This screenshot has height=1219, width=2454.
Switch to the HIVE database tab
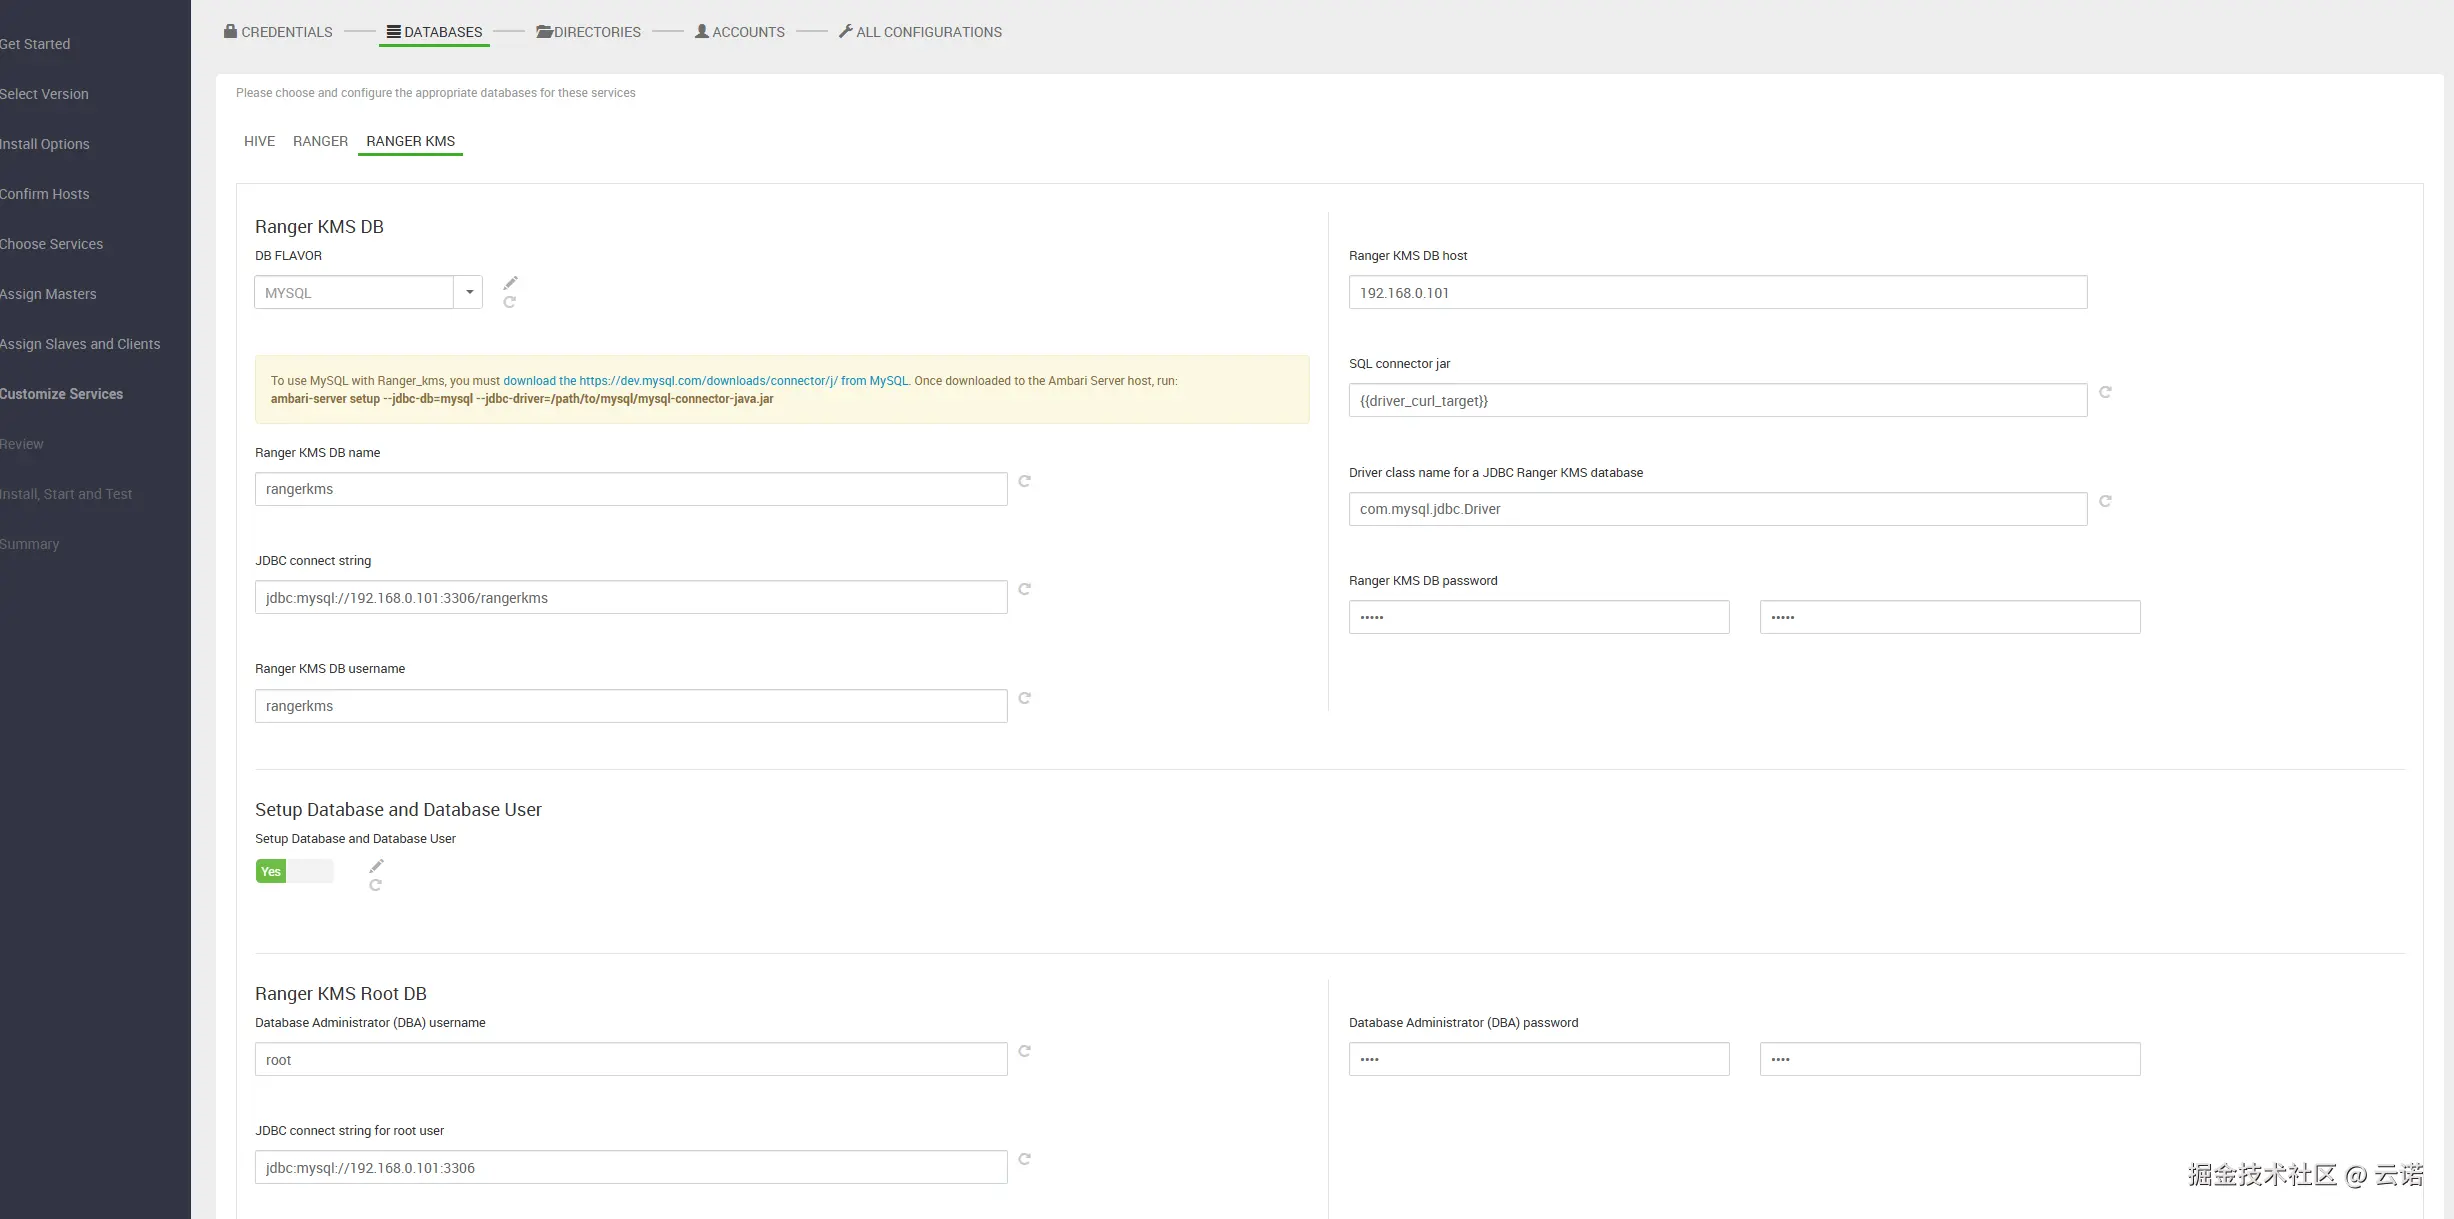(259, 141)
